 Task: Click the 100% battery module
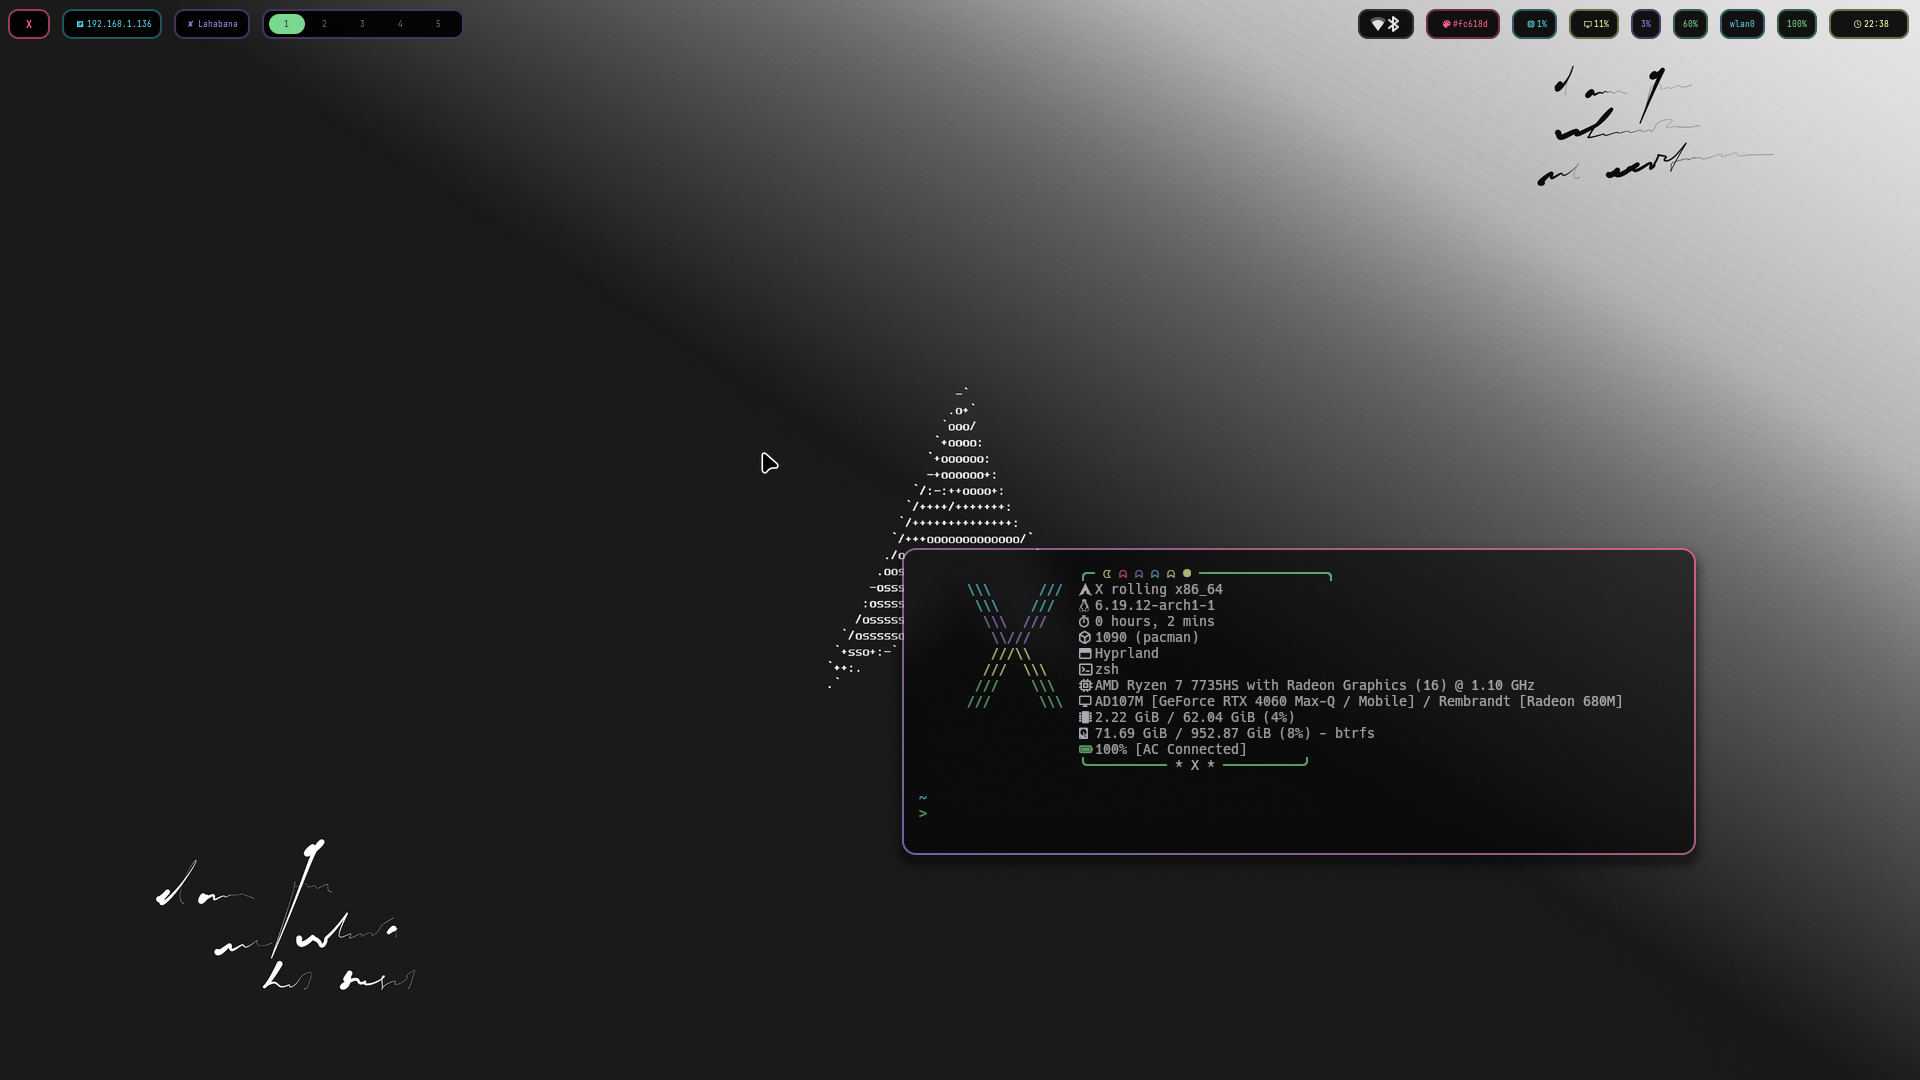point(1797,24)
